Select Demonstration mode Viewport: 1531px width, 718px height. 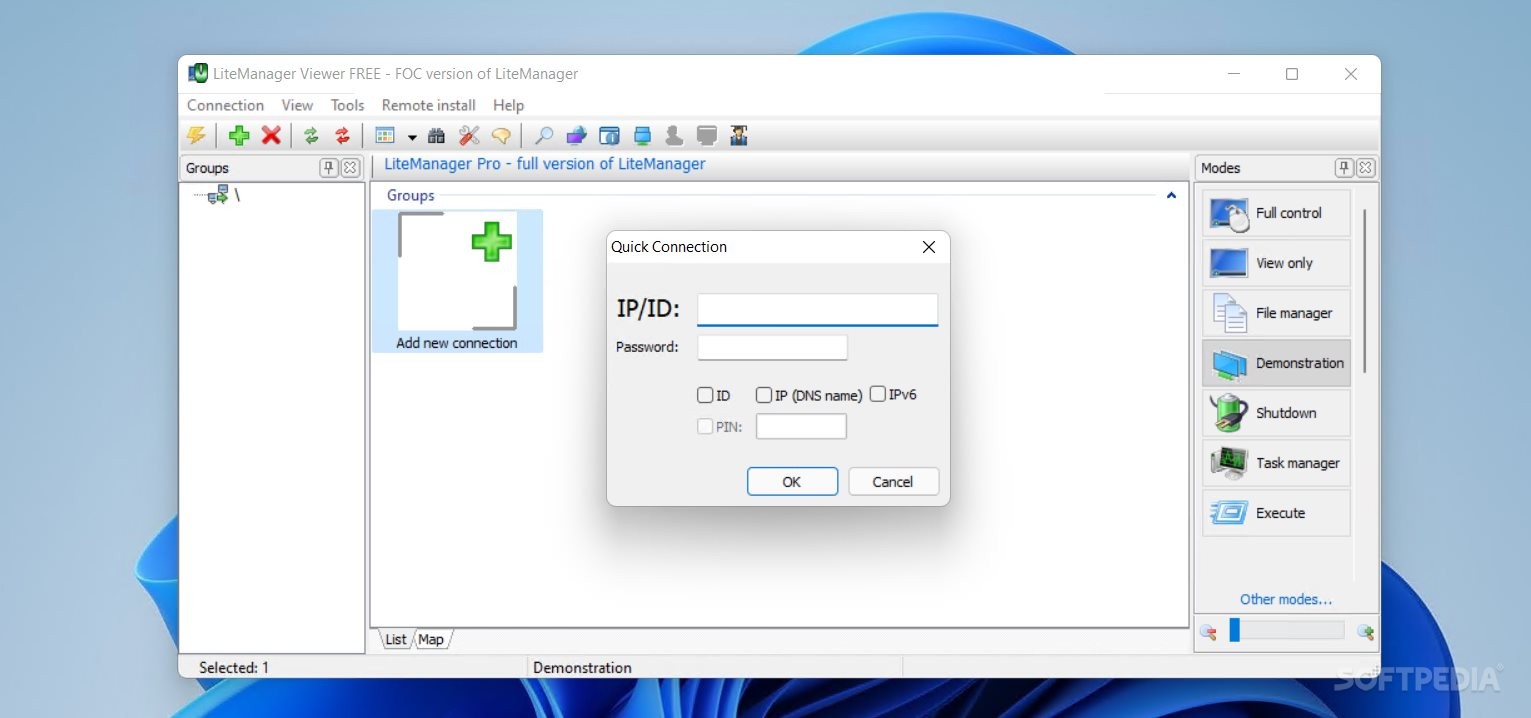point(1276,363)
